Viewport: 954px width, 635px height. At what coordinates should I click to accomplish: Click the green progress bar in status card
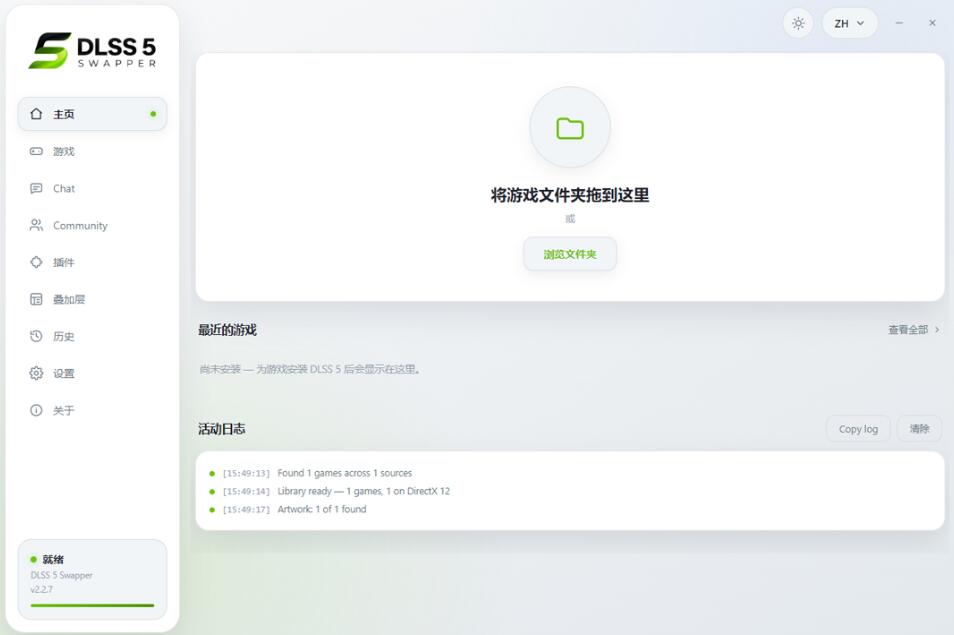pos(92,605)
